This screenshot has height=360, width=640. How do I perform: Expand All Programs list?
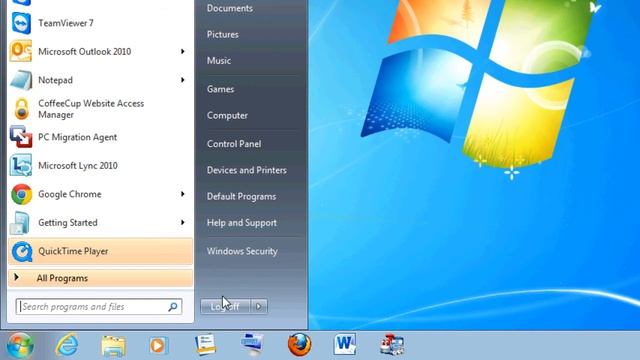coord(100,278)
